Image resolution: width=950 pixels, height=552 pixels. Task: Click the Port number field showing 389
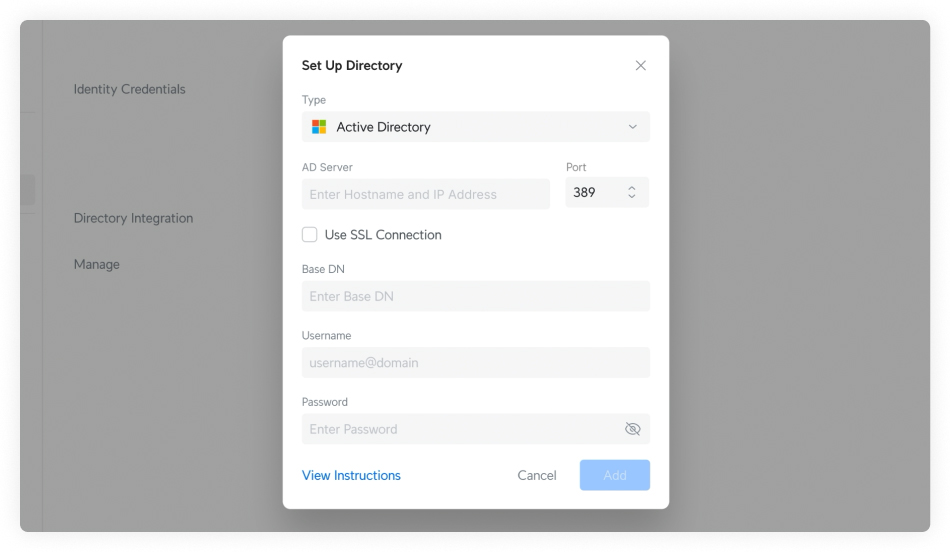(592, 193)
